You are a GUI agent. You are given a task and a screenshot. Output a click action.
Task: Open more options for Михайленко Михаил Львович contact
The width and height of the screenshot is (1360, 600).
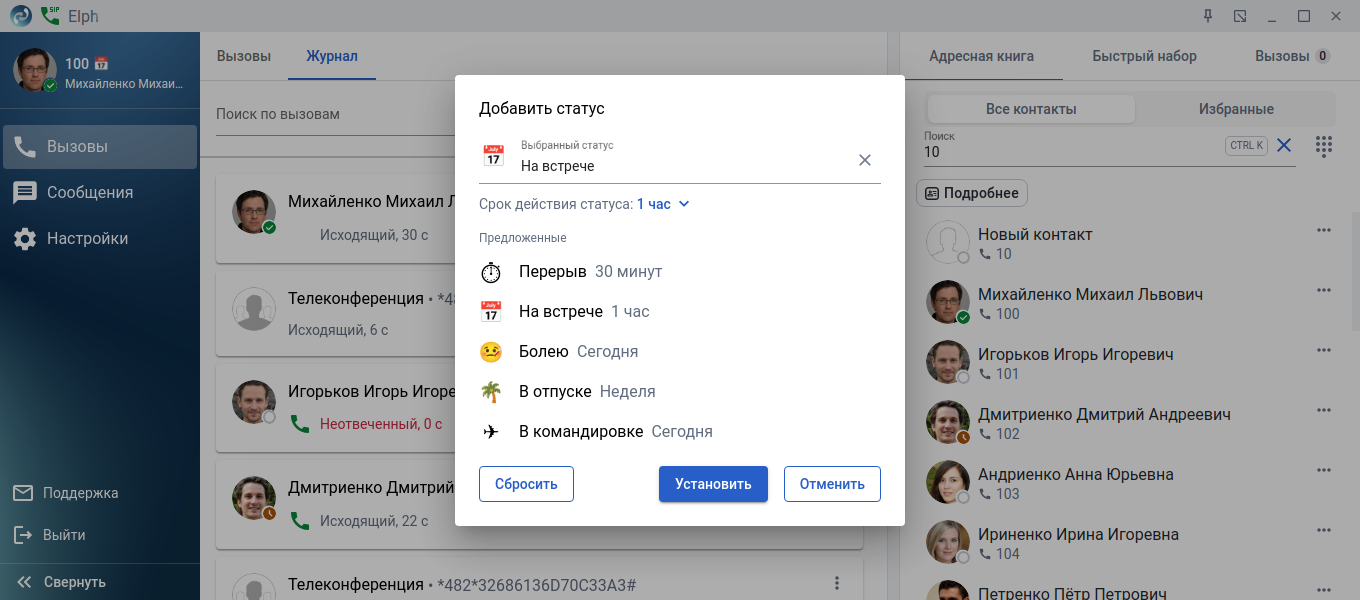(1324, 290)
